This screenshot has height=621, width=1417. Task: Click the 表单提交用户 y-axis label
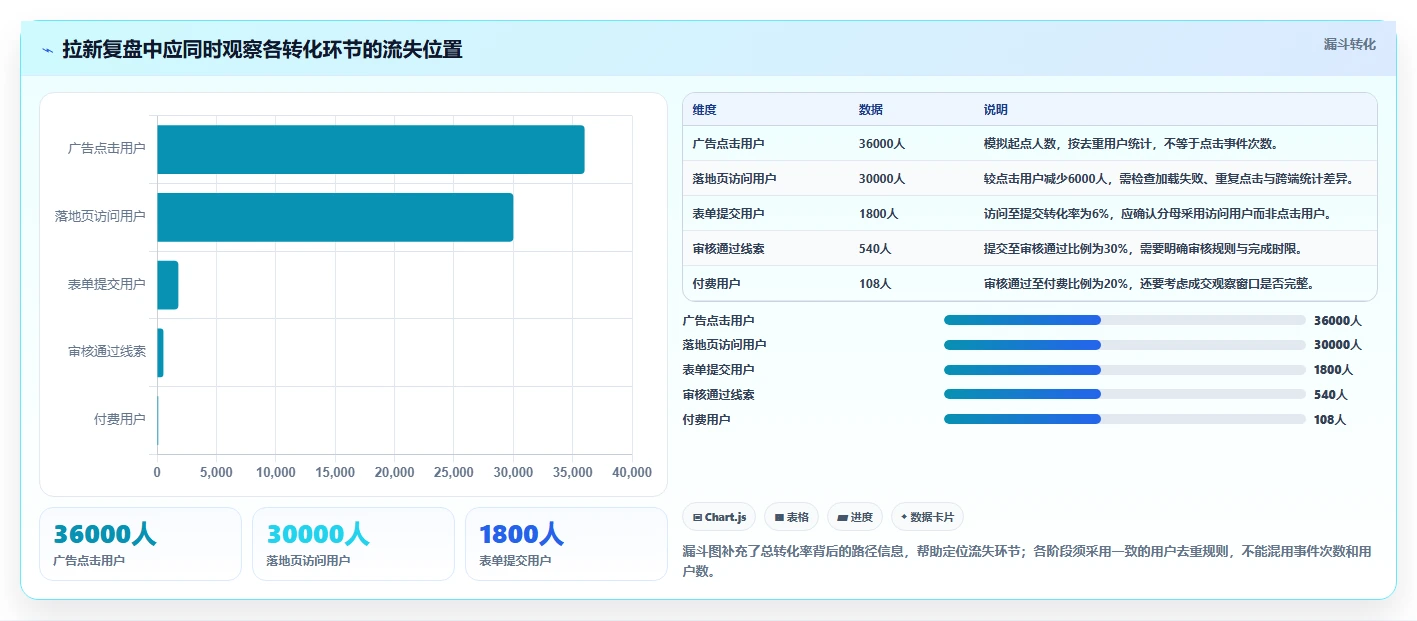coord(107,284)
